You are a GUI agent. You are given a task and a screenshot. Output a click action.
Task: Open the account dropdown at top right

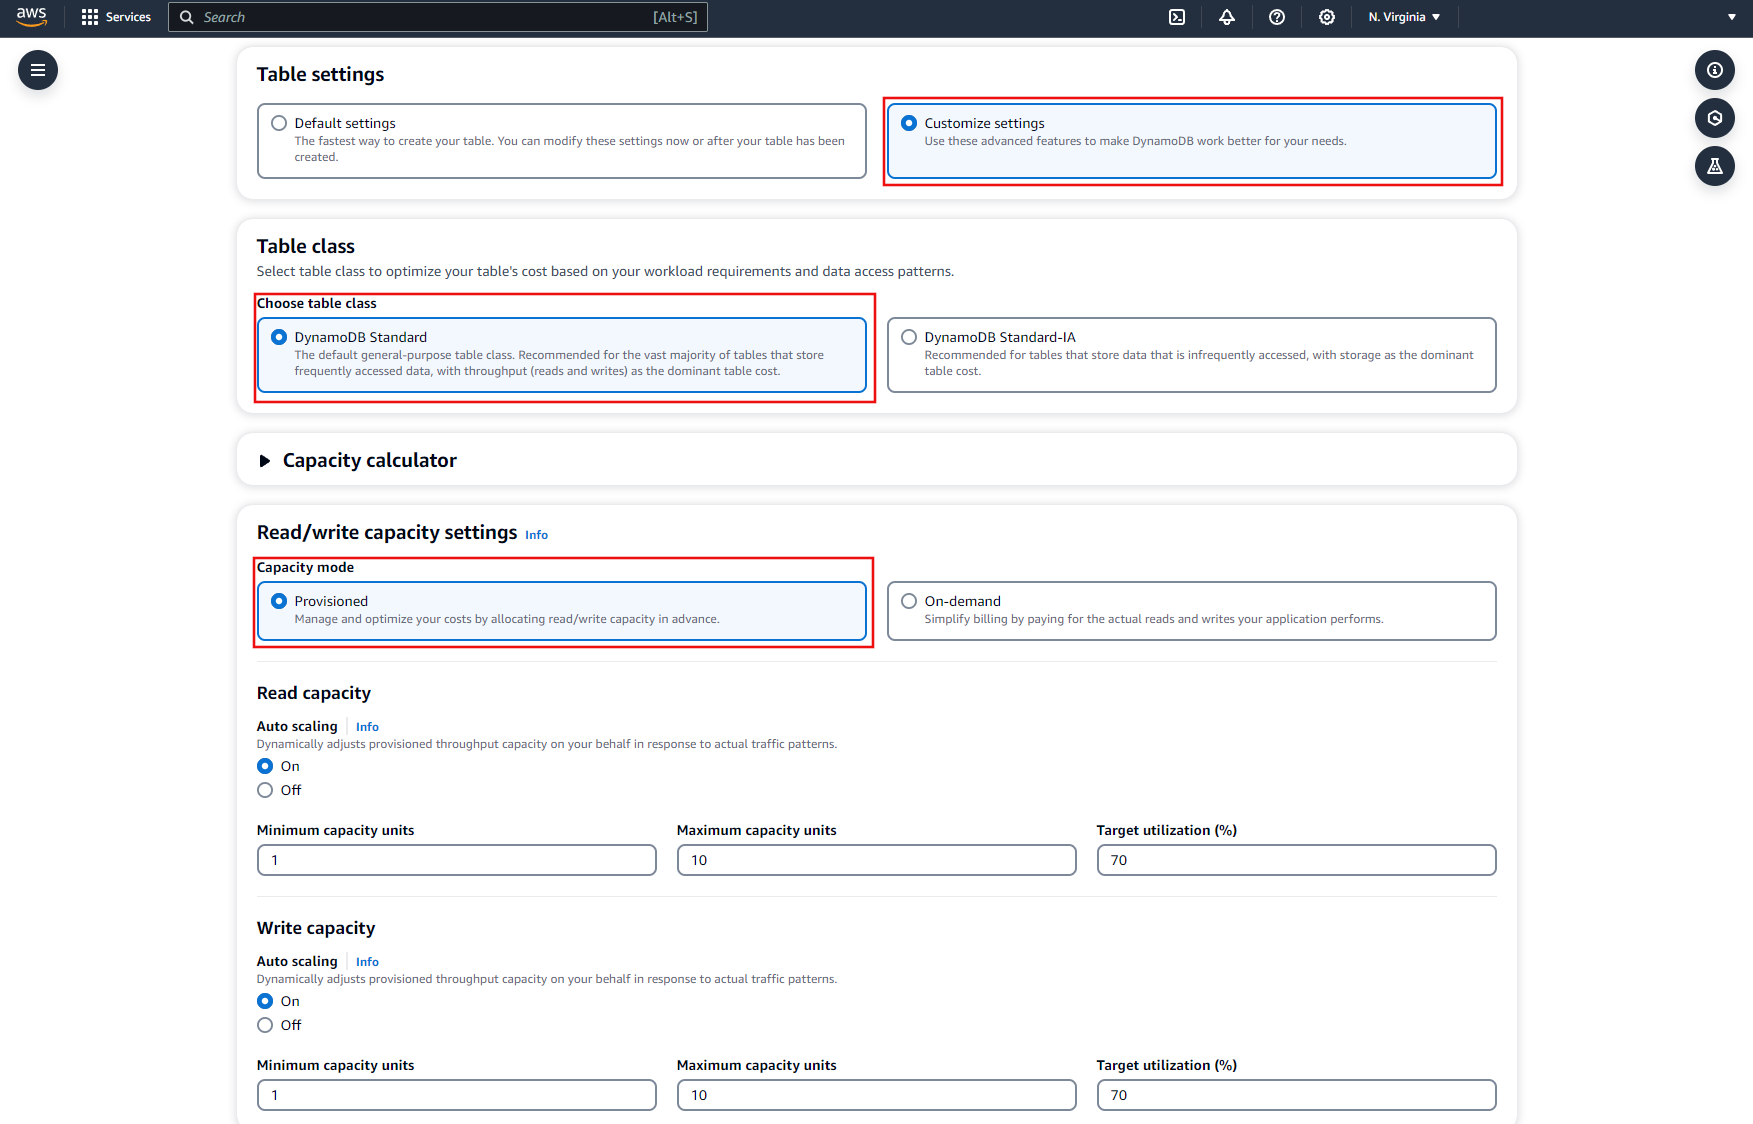[1732, 16]
